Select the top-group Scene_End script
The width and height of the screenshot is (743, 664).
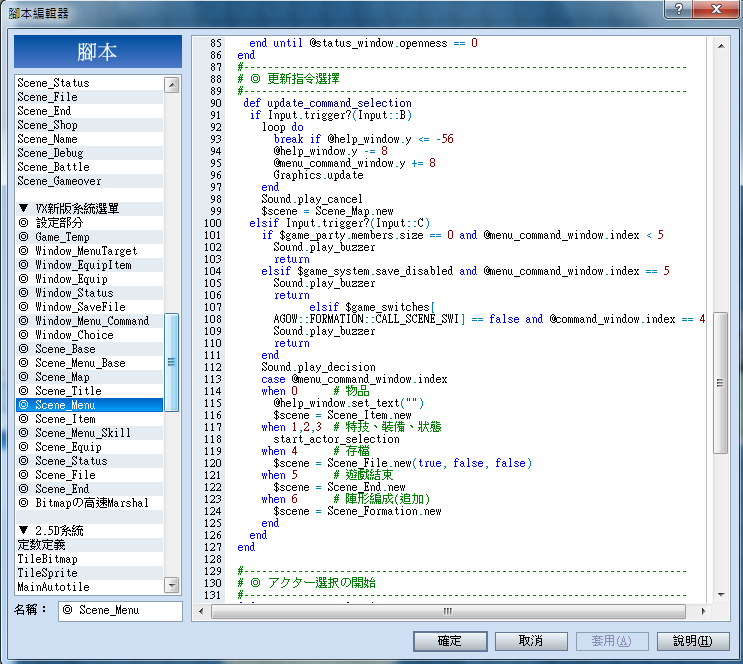pyautogui.click(x=90, y=111)
